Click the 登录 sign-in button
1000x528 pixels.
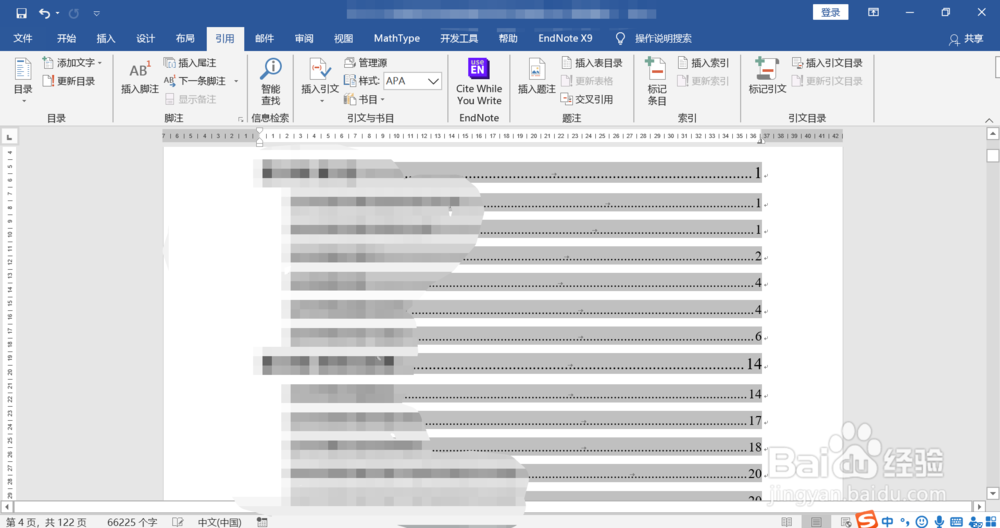click(x=830, y=12)
